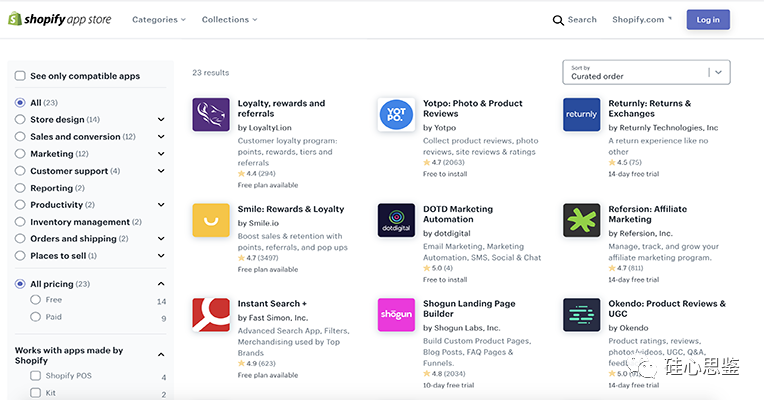The image size is (764, 400).
Task: Click the Refersion app icon
Action: (x=581, y=220)
